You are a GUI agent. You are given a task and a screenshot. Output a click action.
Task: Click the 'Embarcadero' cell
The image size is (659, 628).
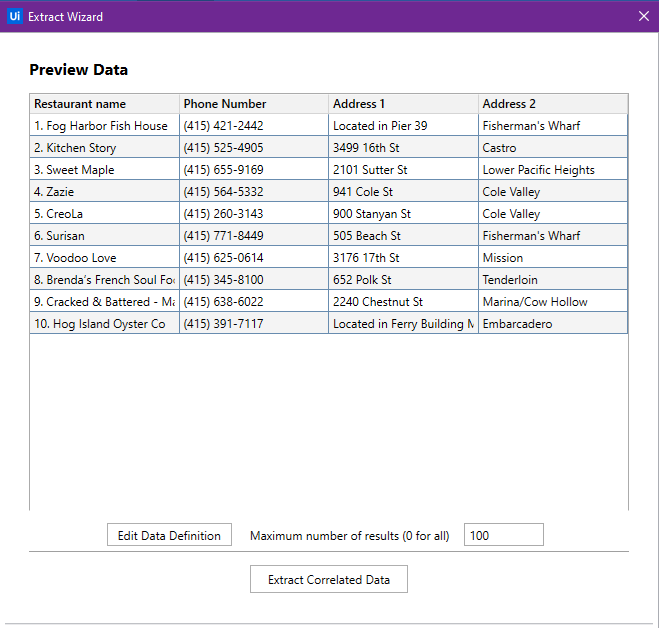tap(553, 324)
